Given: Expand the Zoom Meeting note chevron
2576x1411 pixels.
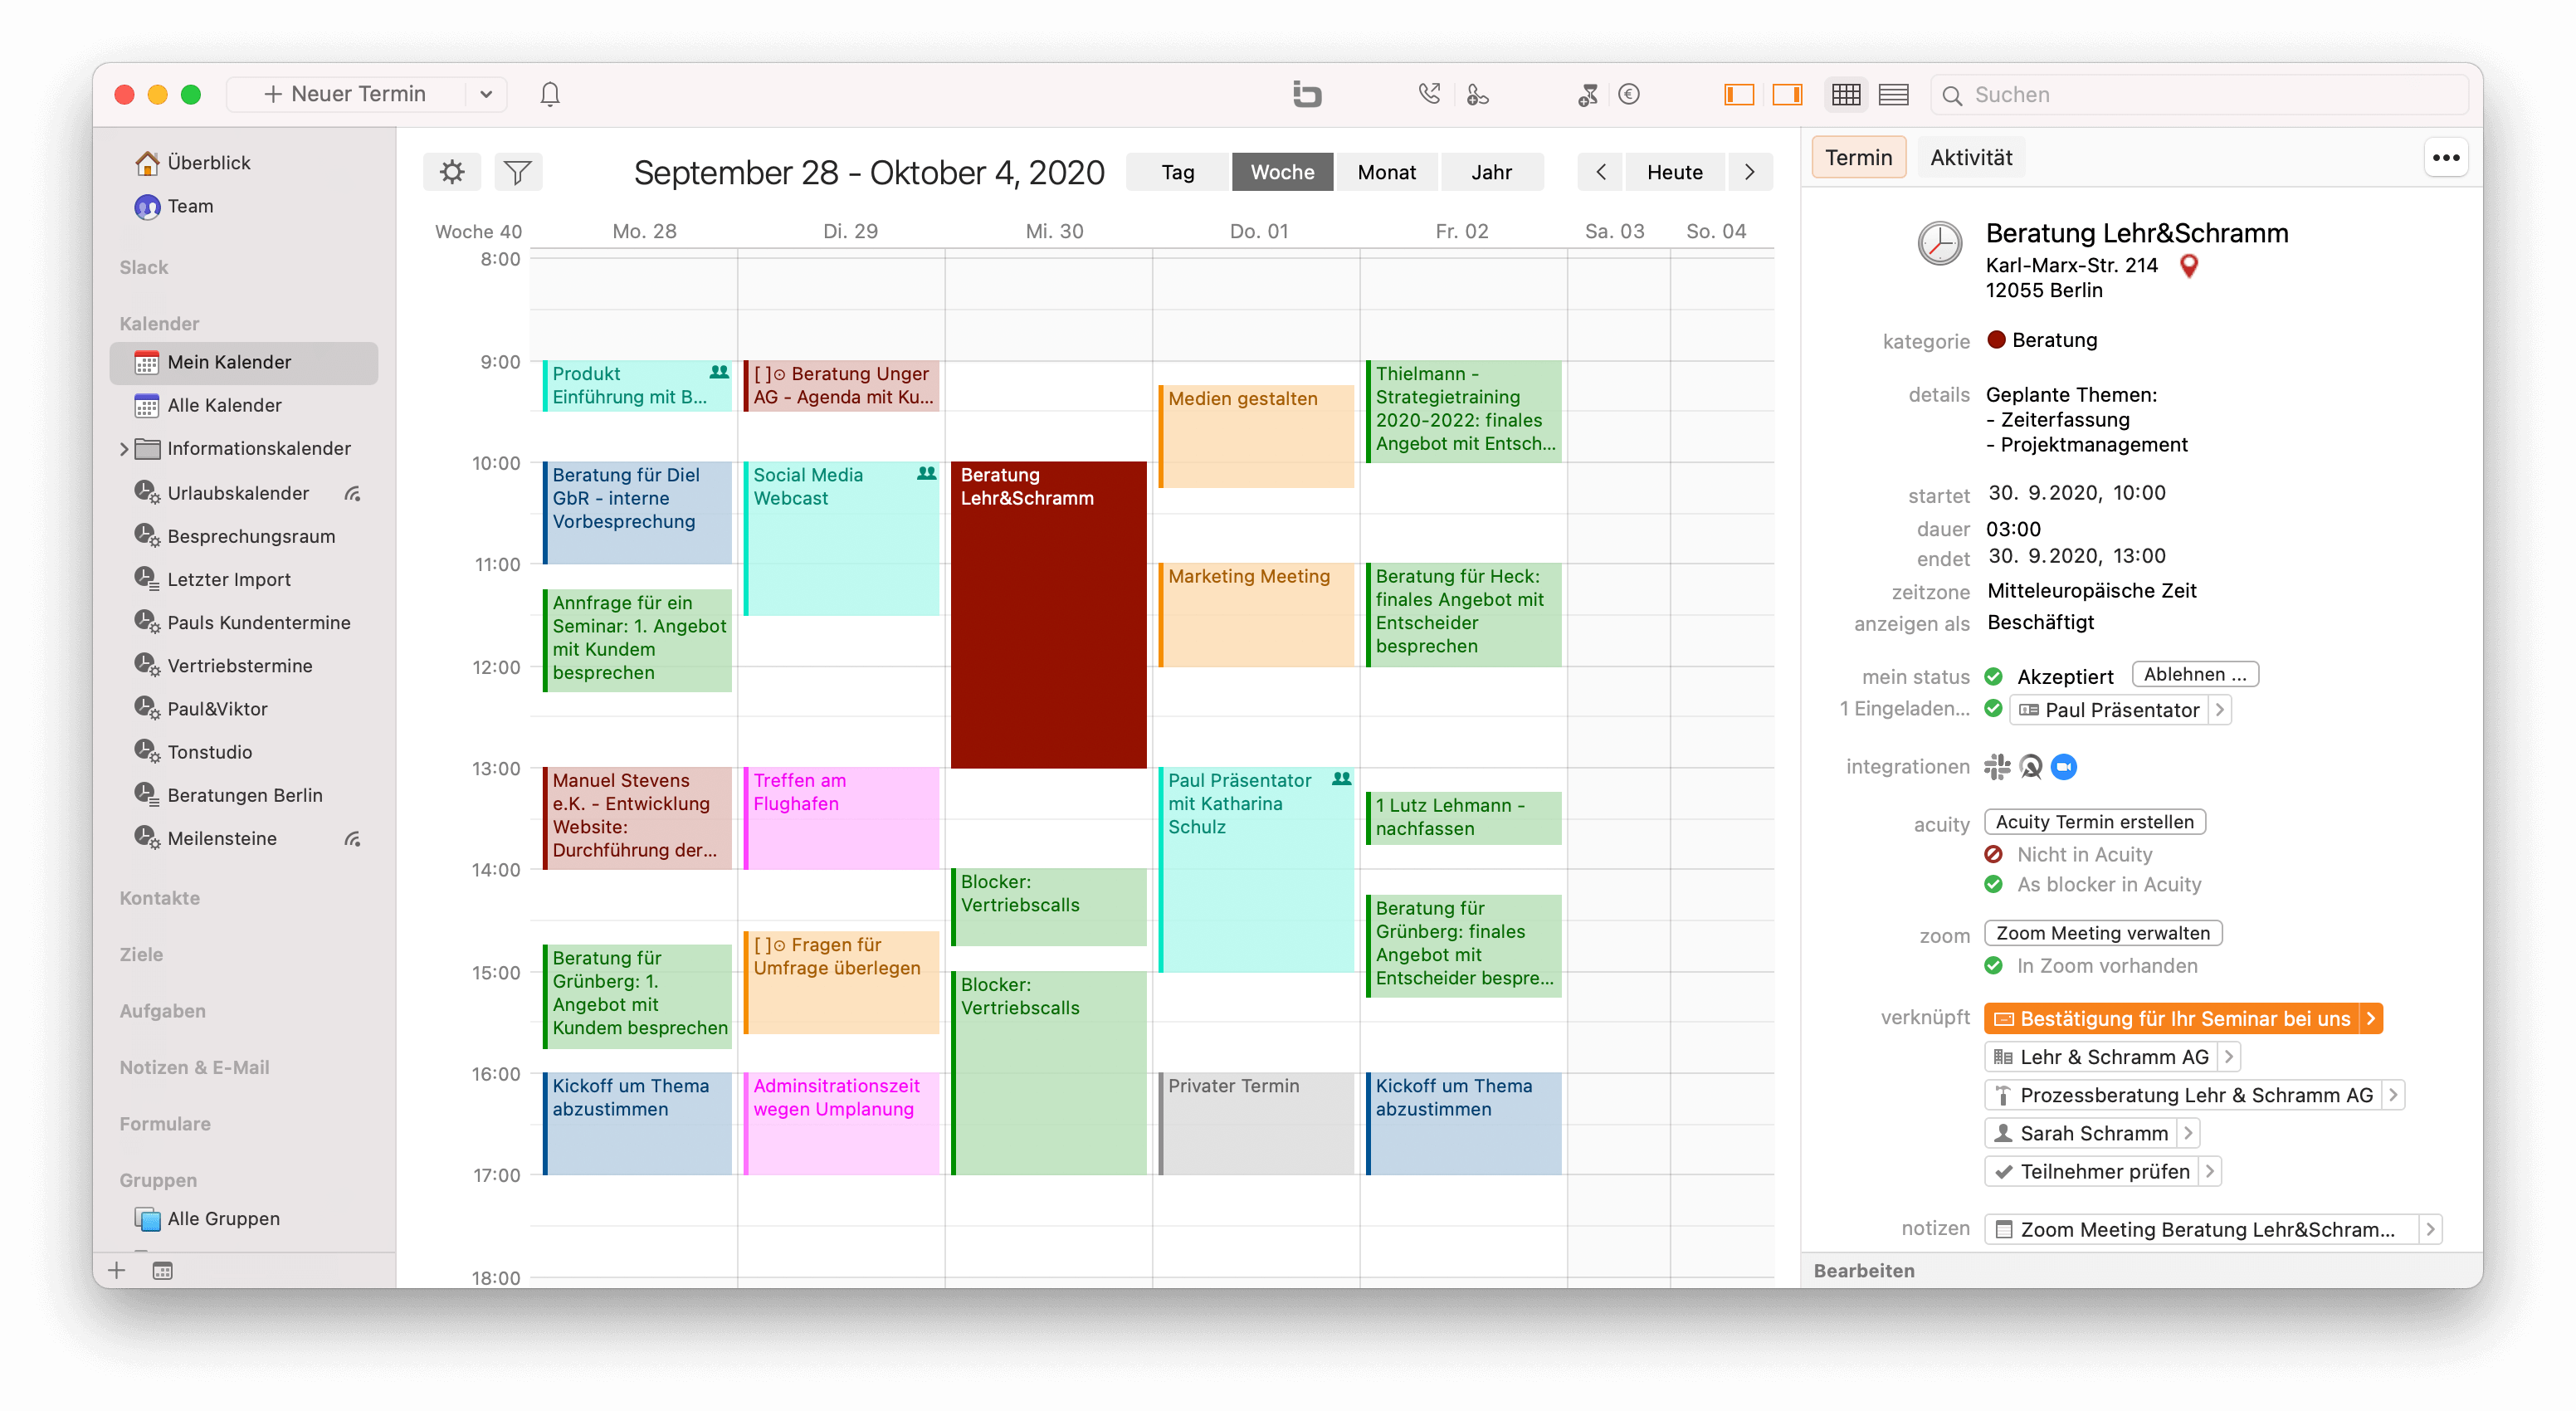Looking at the screenshot, I should 2430,1228.
